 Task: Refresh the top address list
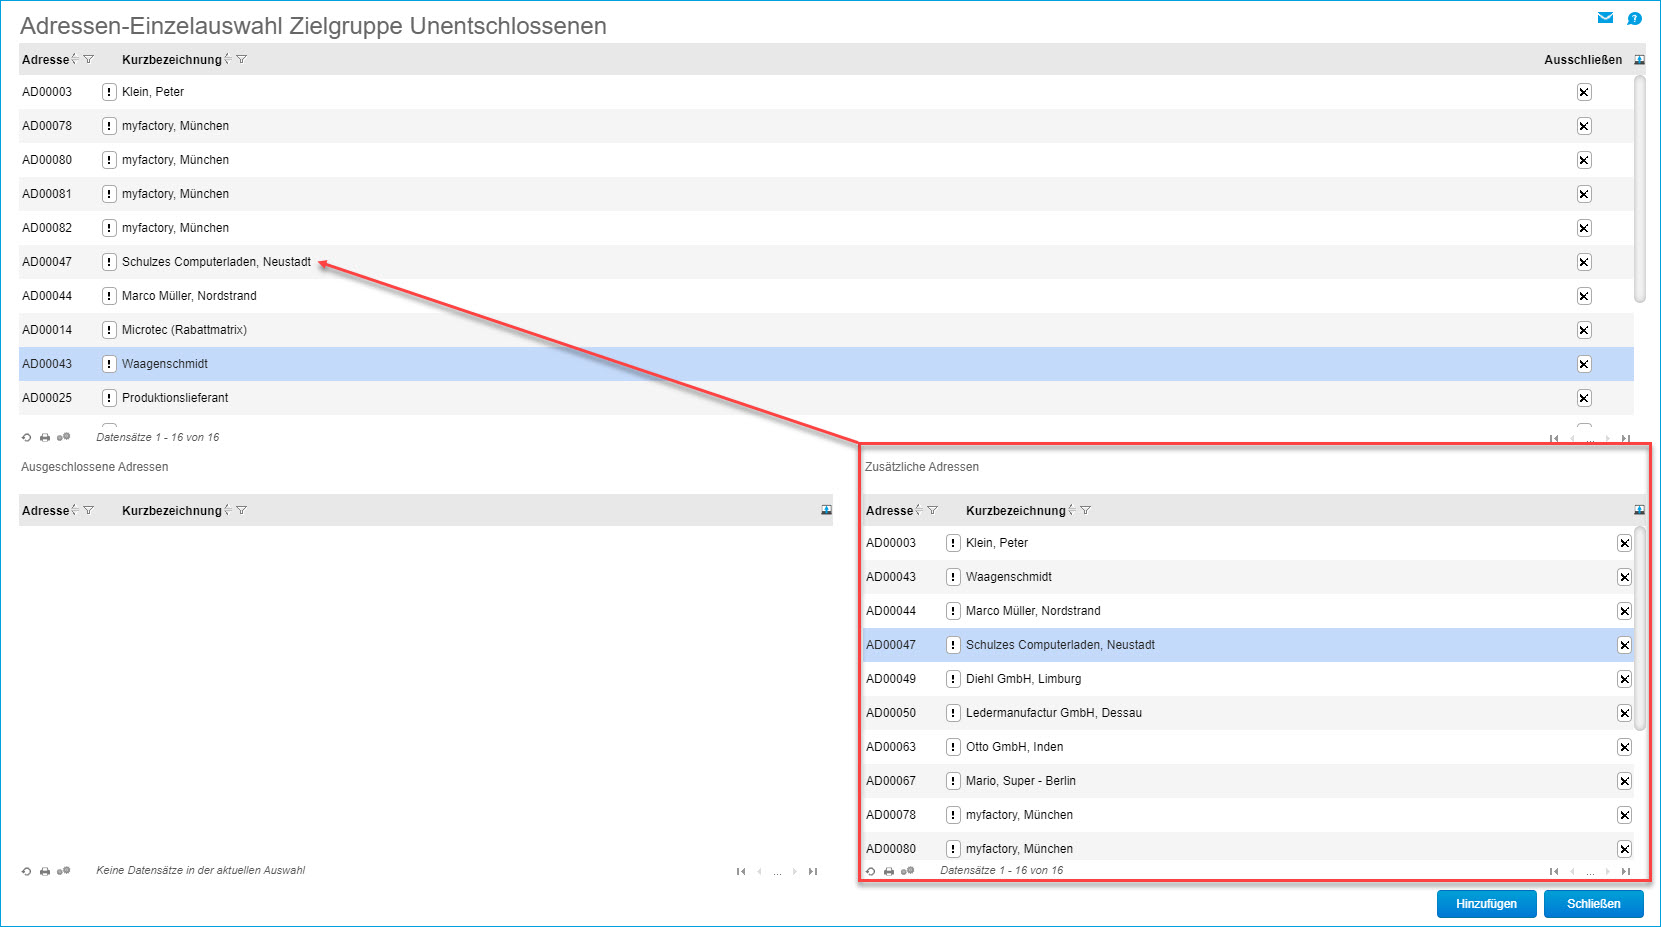pyautogui.click(x=27, y=437)
